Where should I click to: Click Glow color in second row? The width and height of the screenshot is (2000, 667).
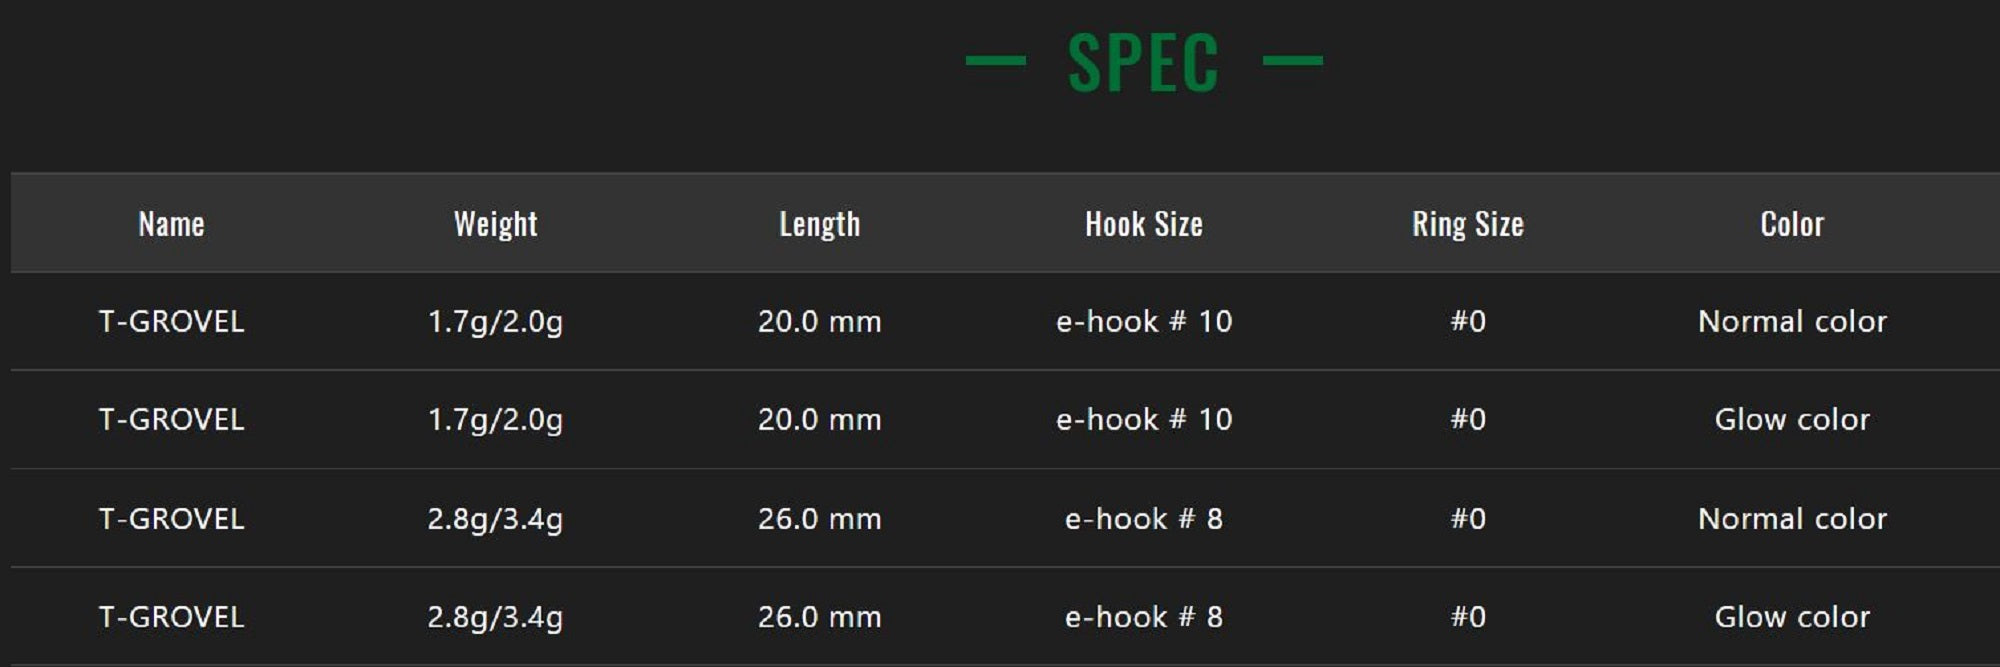pos(1791,419)
